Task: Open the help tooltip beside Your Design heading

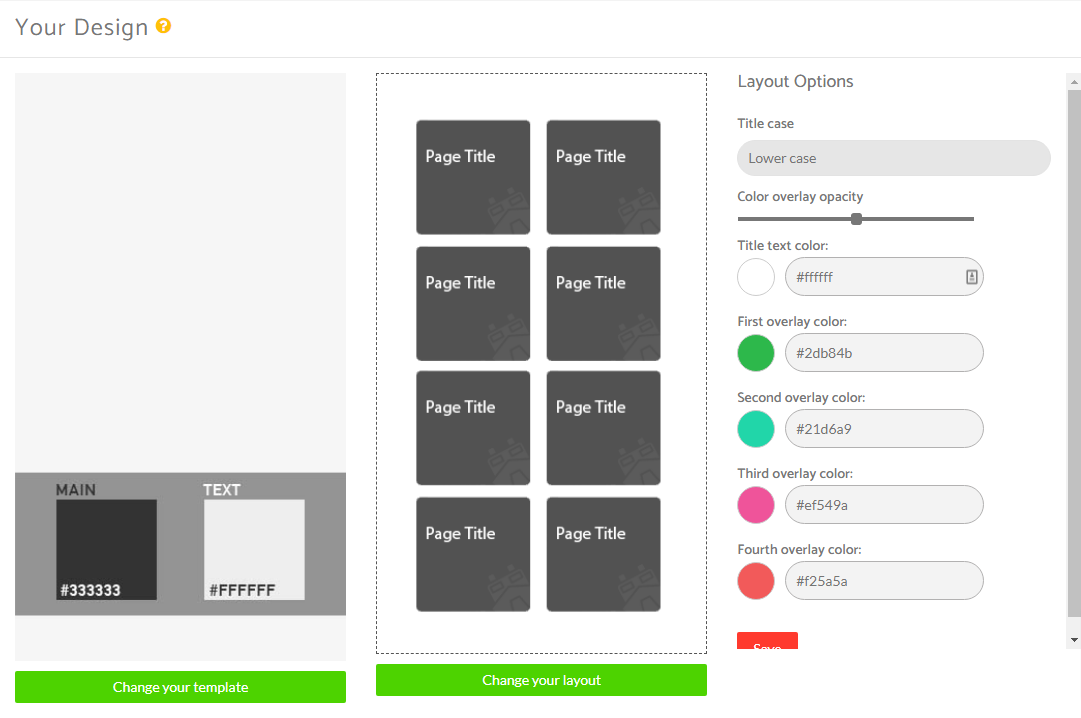Action: tap(163, 26)
